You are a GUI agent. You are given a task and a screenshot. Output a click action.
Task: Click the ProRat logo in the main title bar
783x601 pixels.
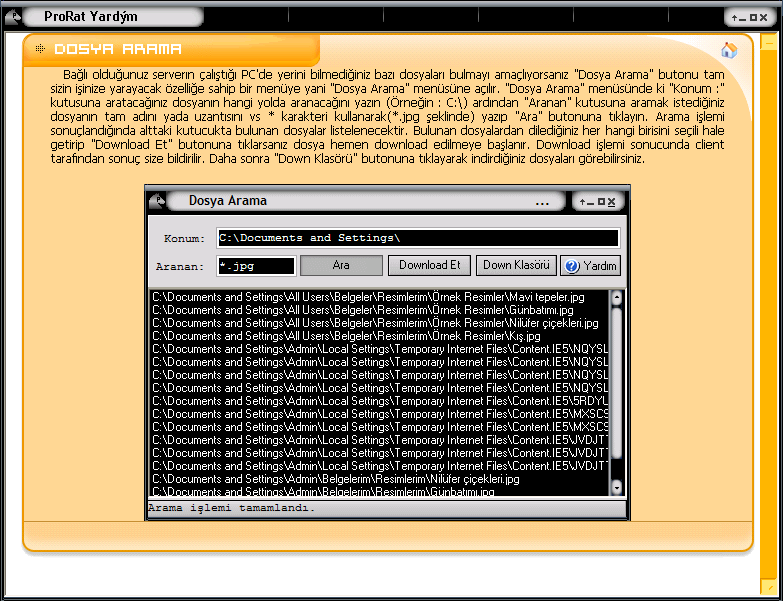[x=12, y=16]
